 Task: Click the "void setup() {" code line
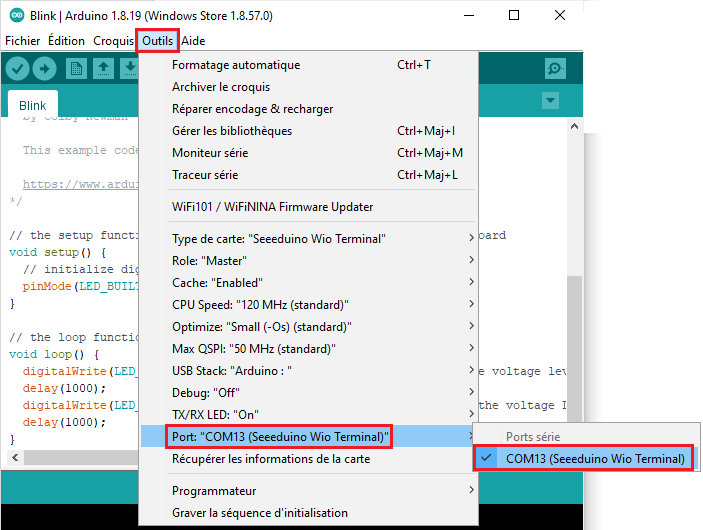coord(58,252)
